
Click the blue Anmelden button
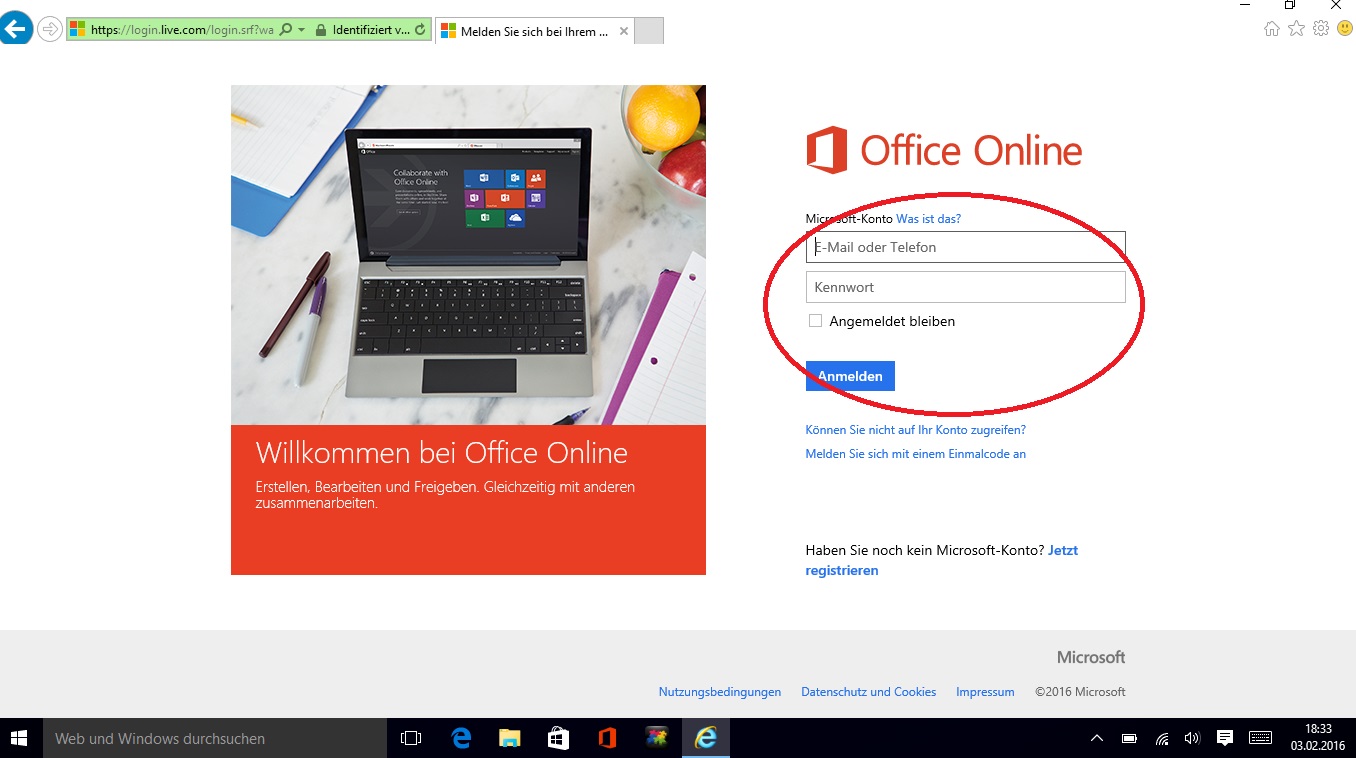coord(850,376)
